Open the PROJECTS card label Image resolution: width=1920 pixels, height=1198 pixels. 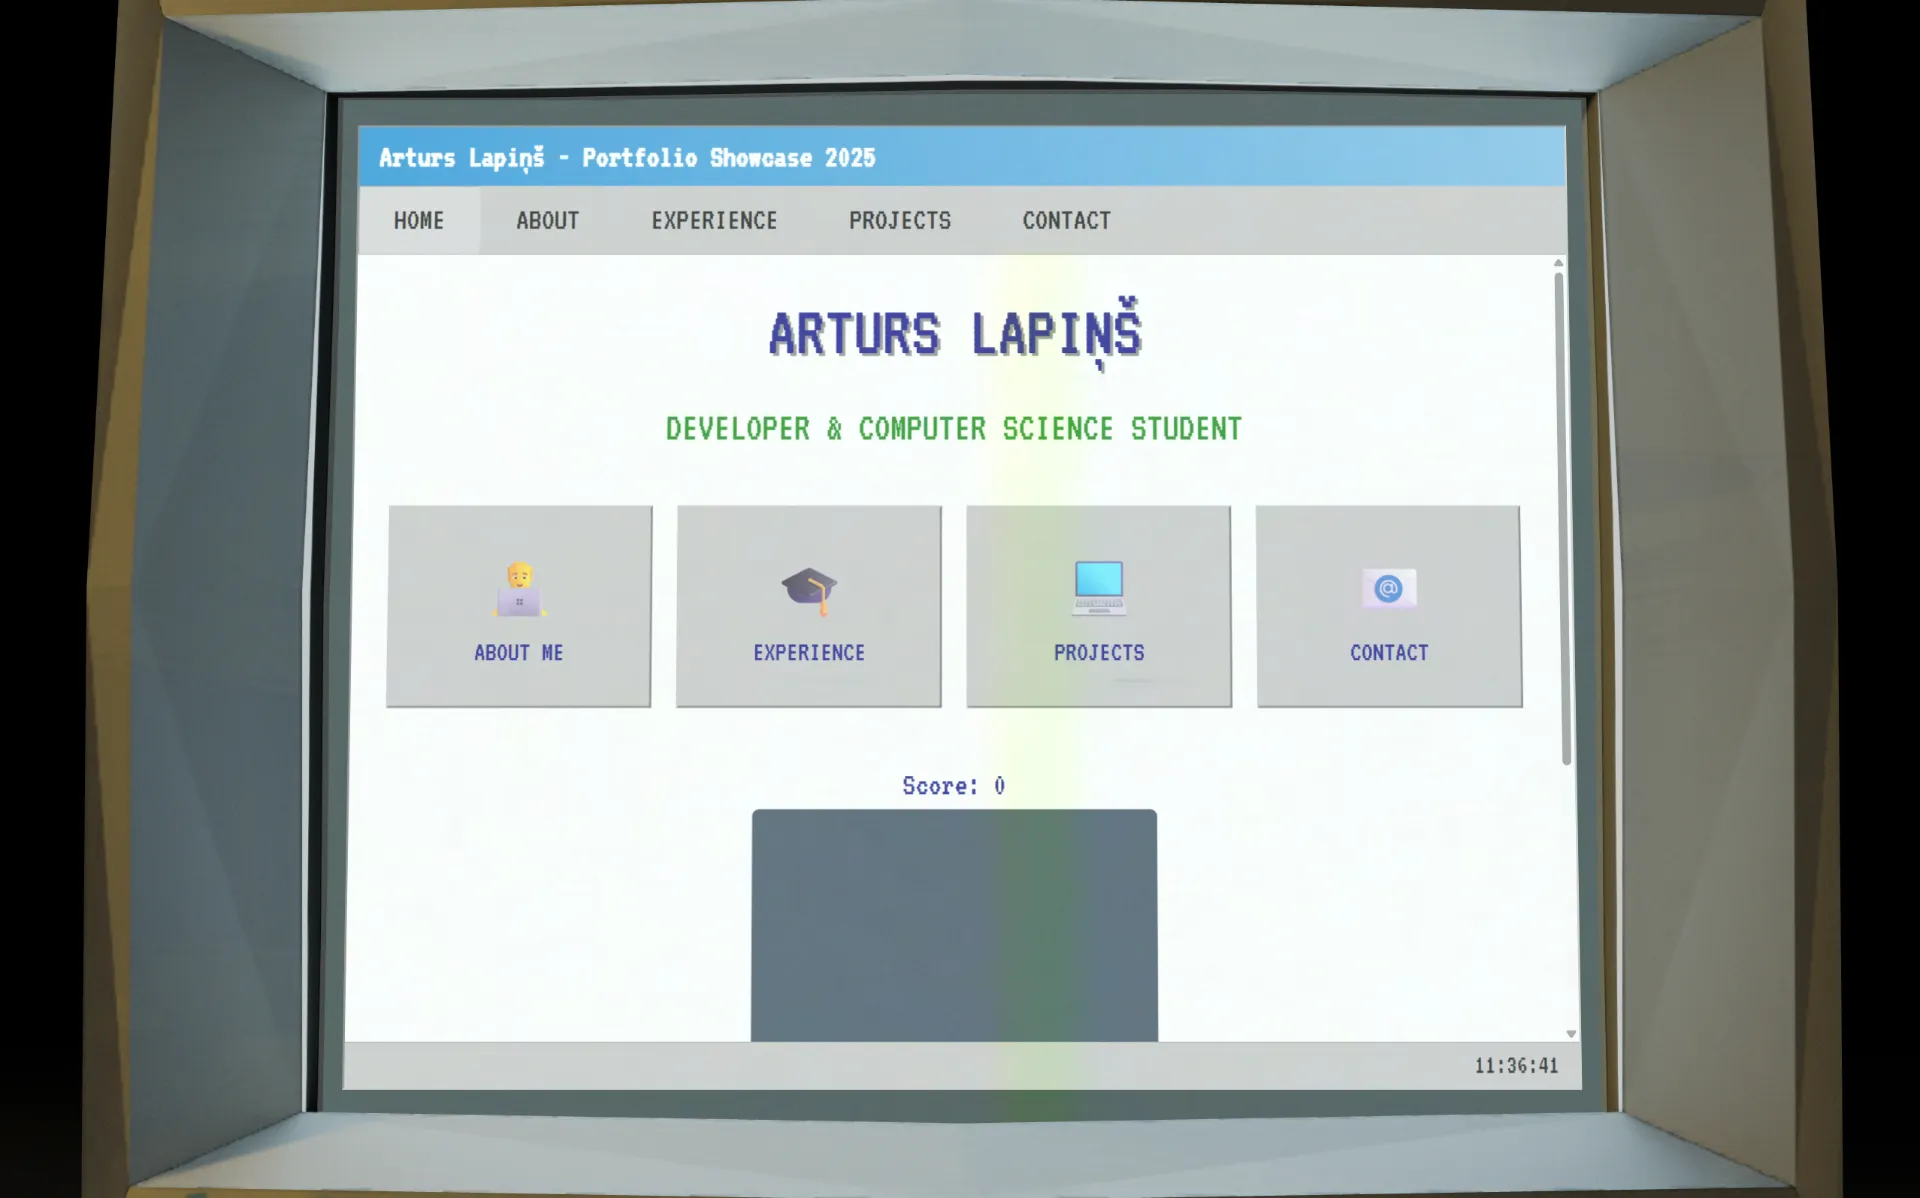1099,653
